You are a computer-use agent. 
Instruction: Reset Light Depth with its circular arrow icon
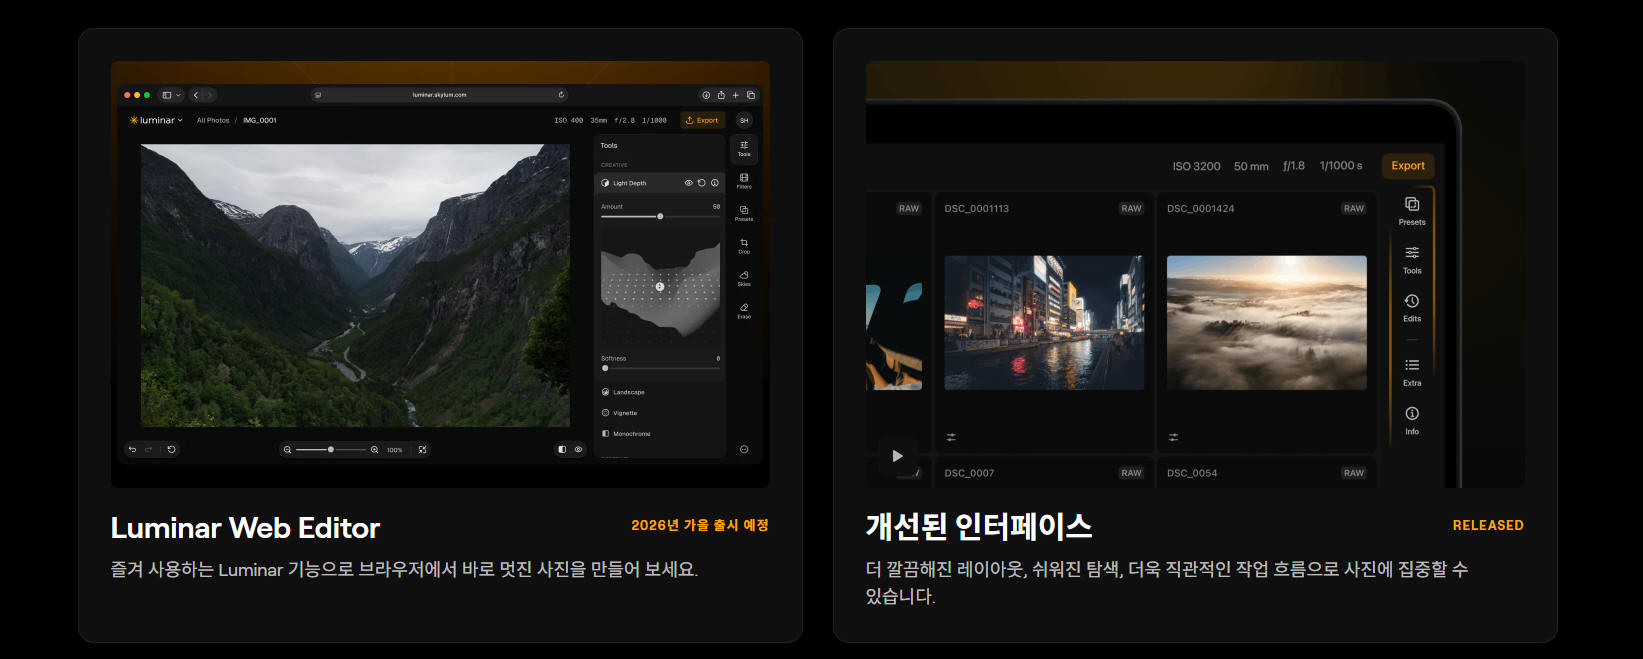(701, 183)
